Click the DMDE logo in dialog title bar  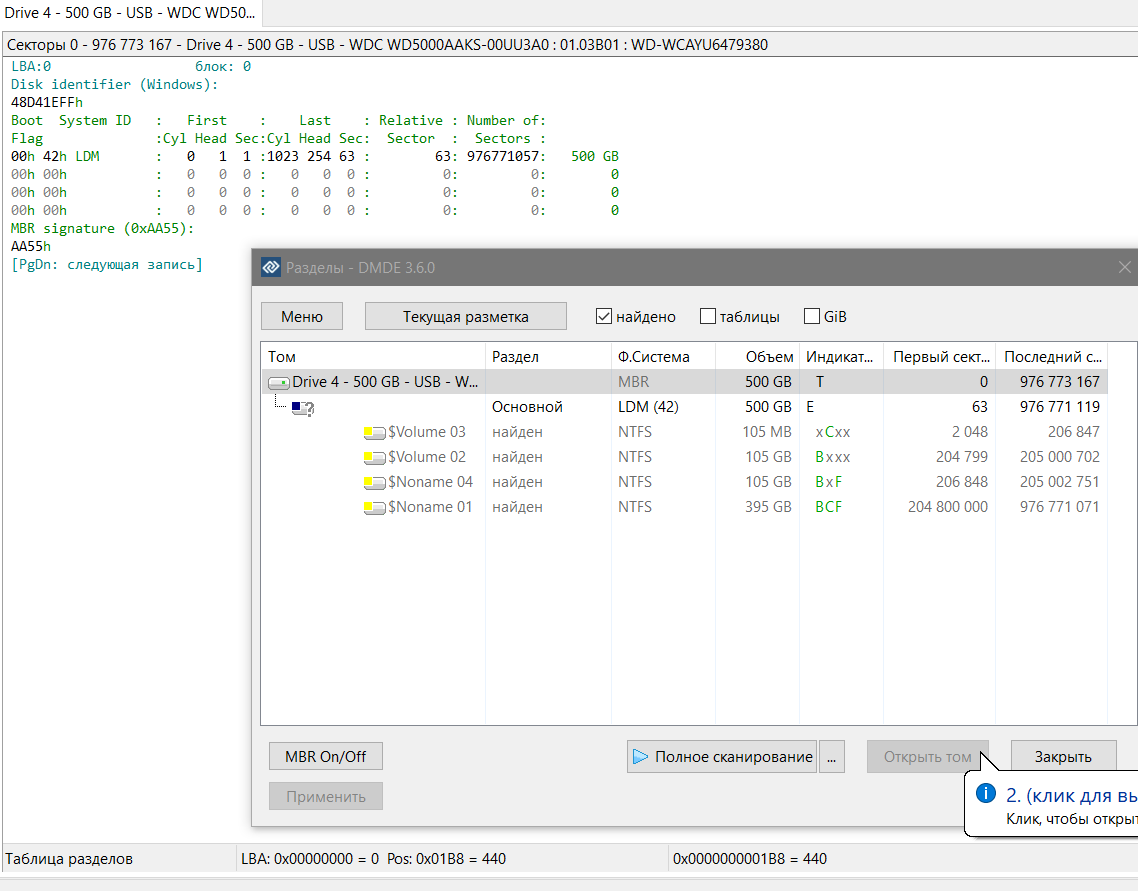click(x=271, y=268)
